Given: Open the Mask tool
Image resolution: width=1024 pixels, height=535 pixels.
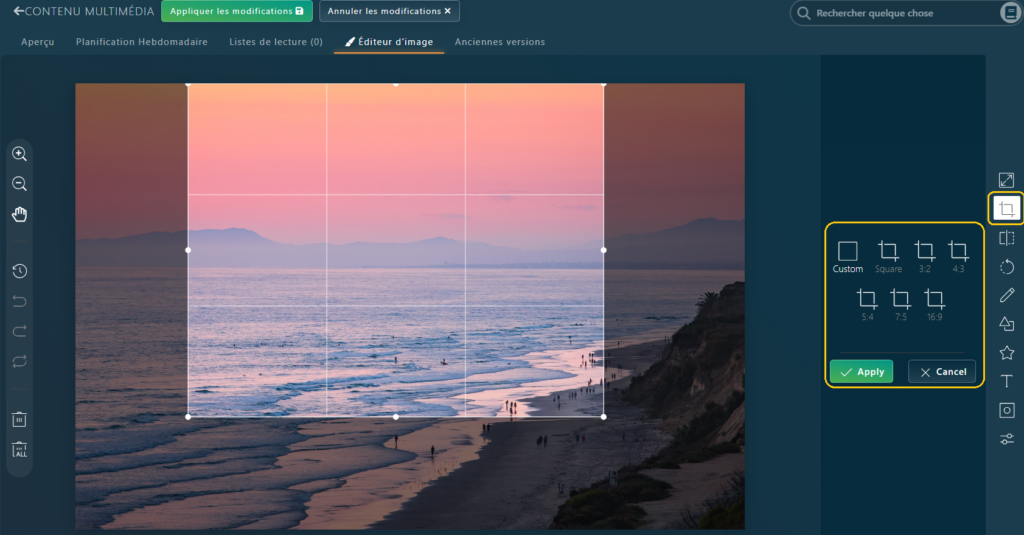Looking at the screenshot, I should (x=1006, y=410).
